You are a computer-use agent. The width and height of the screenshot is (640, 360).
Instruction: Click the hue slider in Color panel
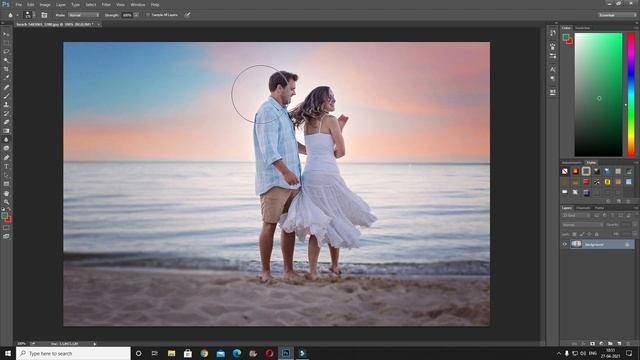coord(631,95)
